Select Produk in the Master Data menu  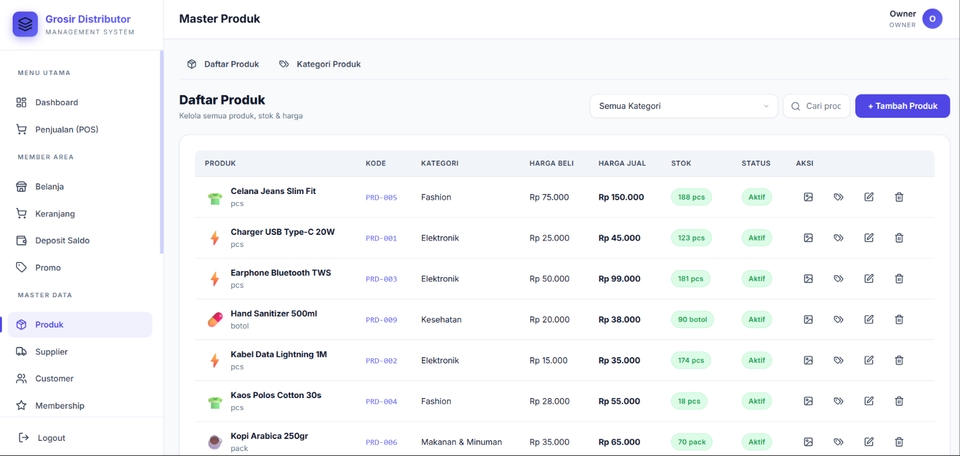[x=80, y=324]
